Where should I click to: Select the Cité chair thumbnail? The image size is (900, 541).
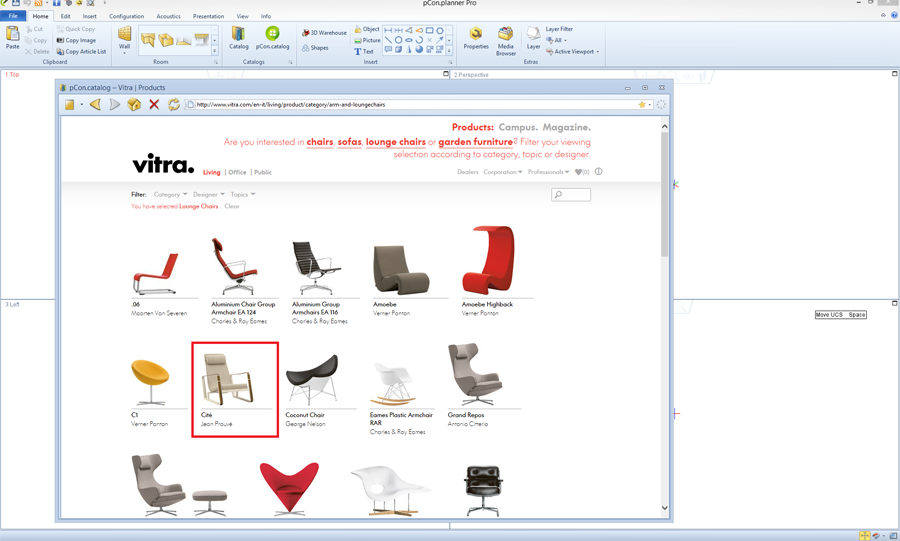tap(228, 379)
